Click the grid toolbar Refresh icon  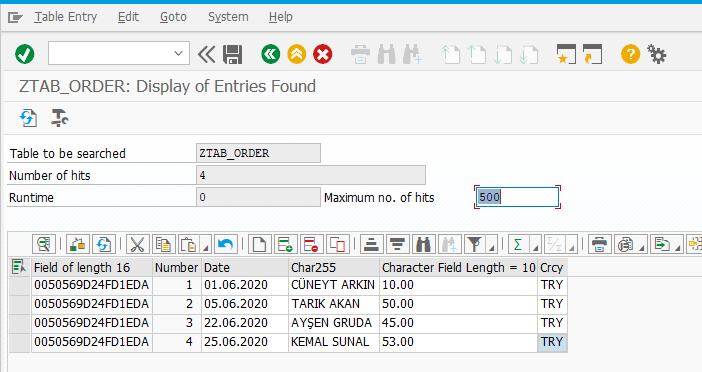point(104,244)
